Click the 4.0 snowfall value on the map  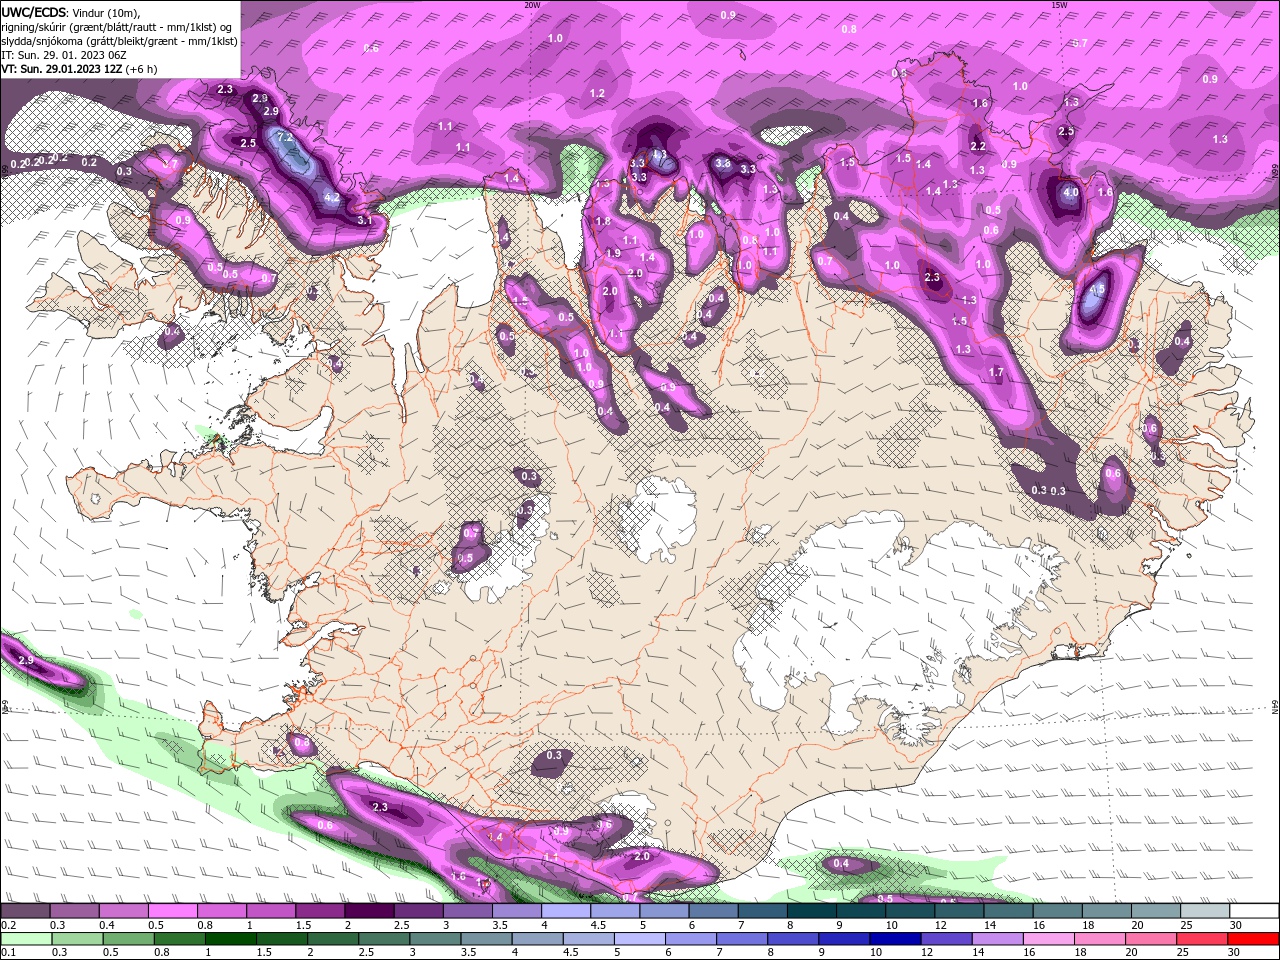click(1070, 192)
